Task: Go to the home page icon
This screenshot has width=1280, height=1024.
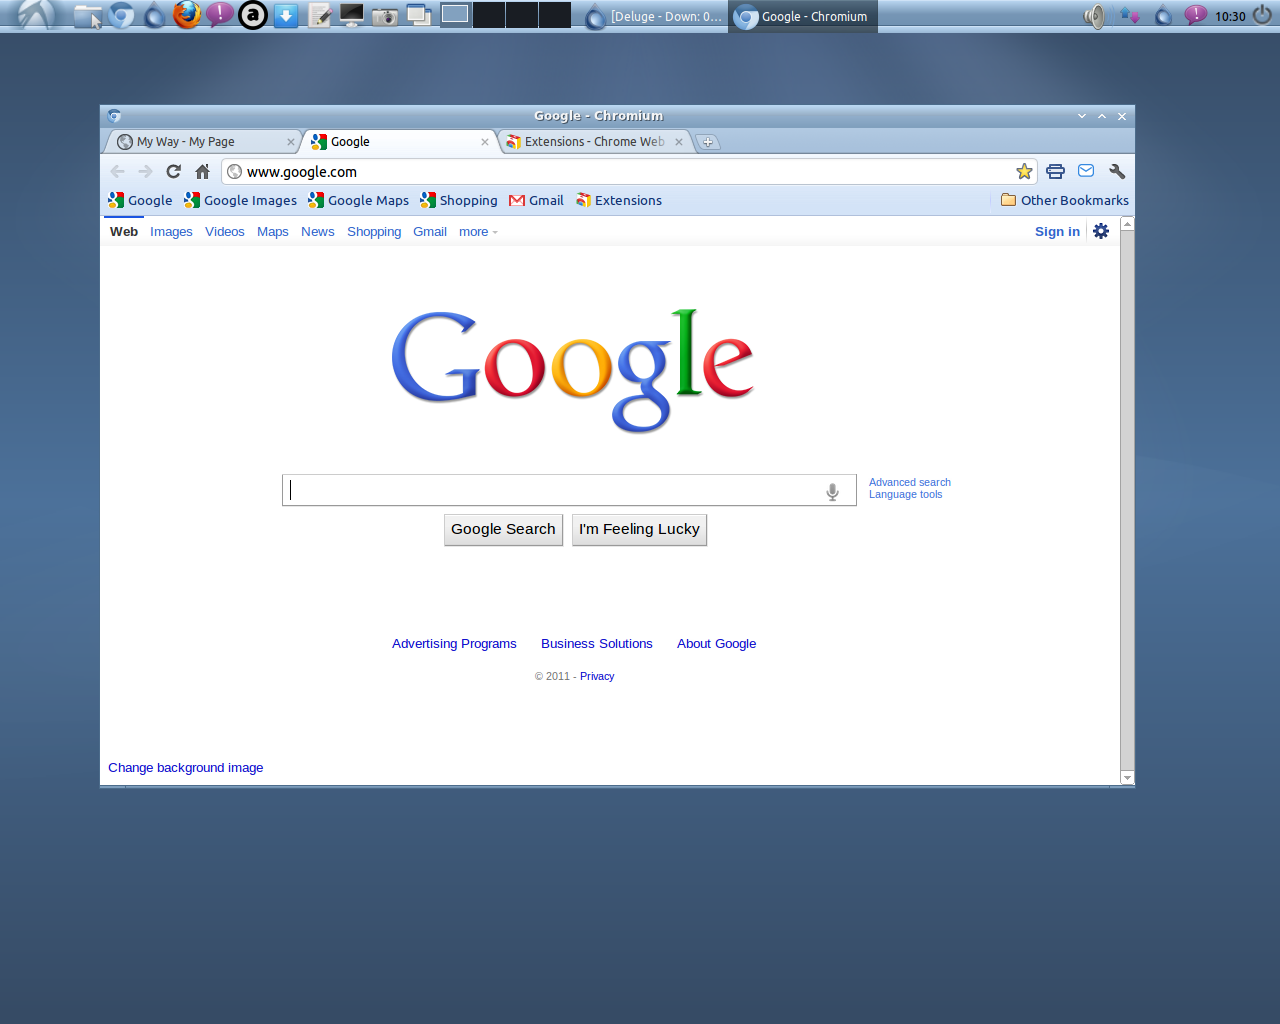Action: pos(202,171)
